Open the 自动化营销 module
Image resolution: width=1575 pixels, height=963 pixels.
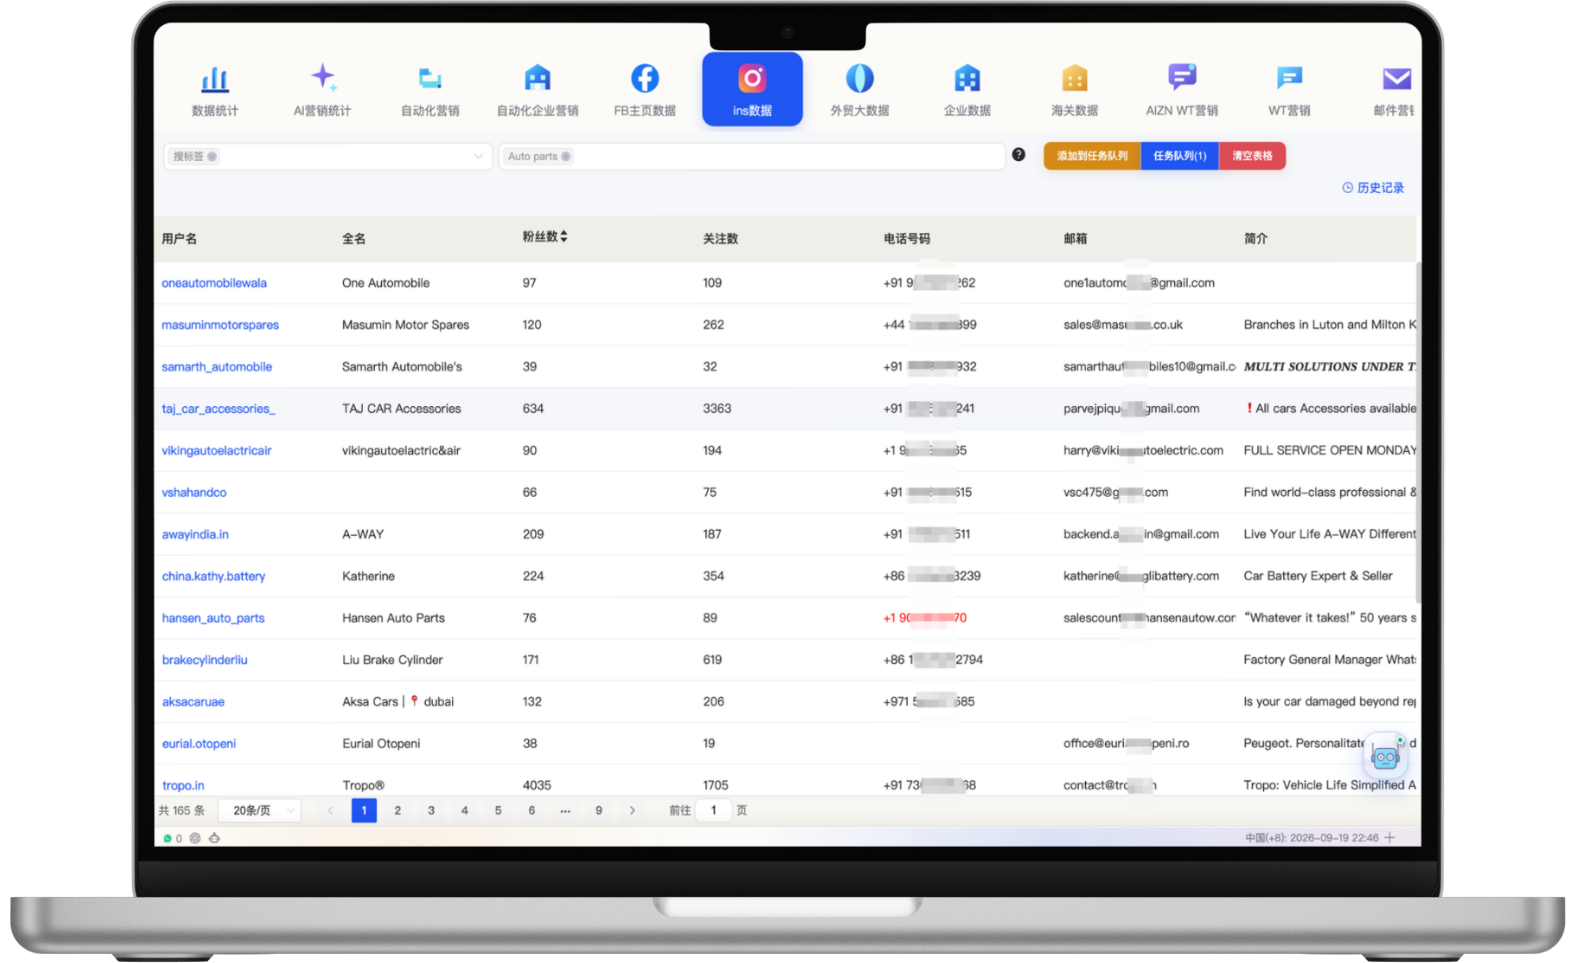coord(430,90)
